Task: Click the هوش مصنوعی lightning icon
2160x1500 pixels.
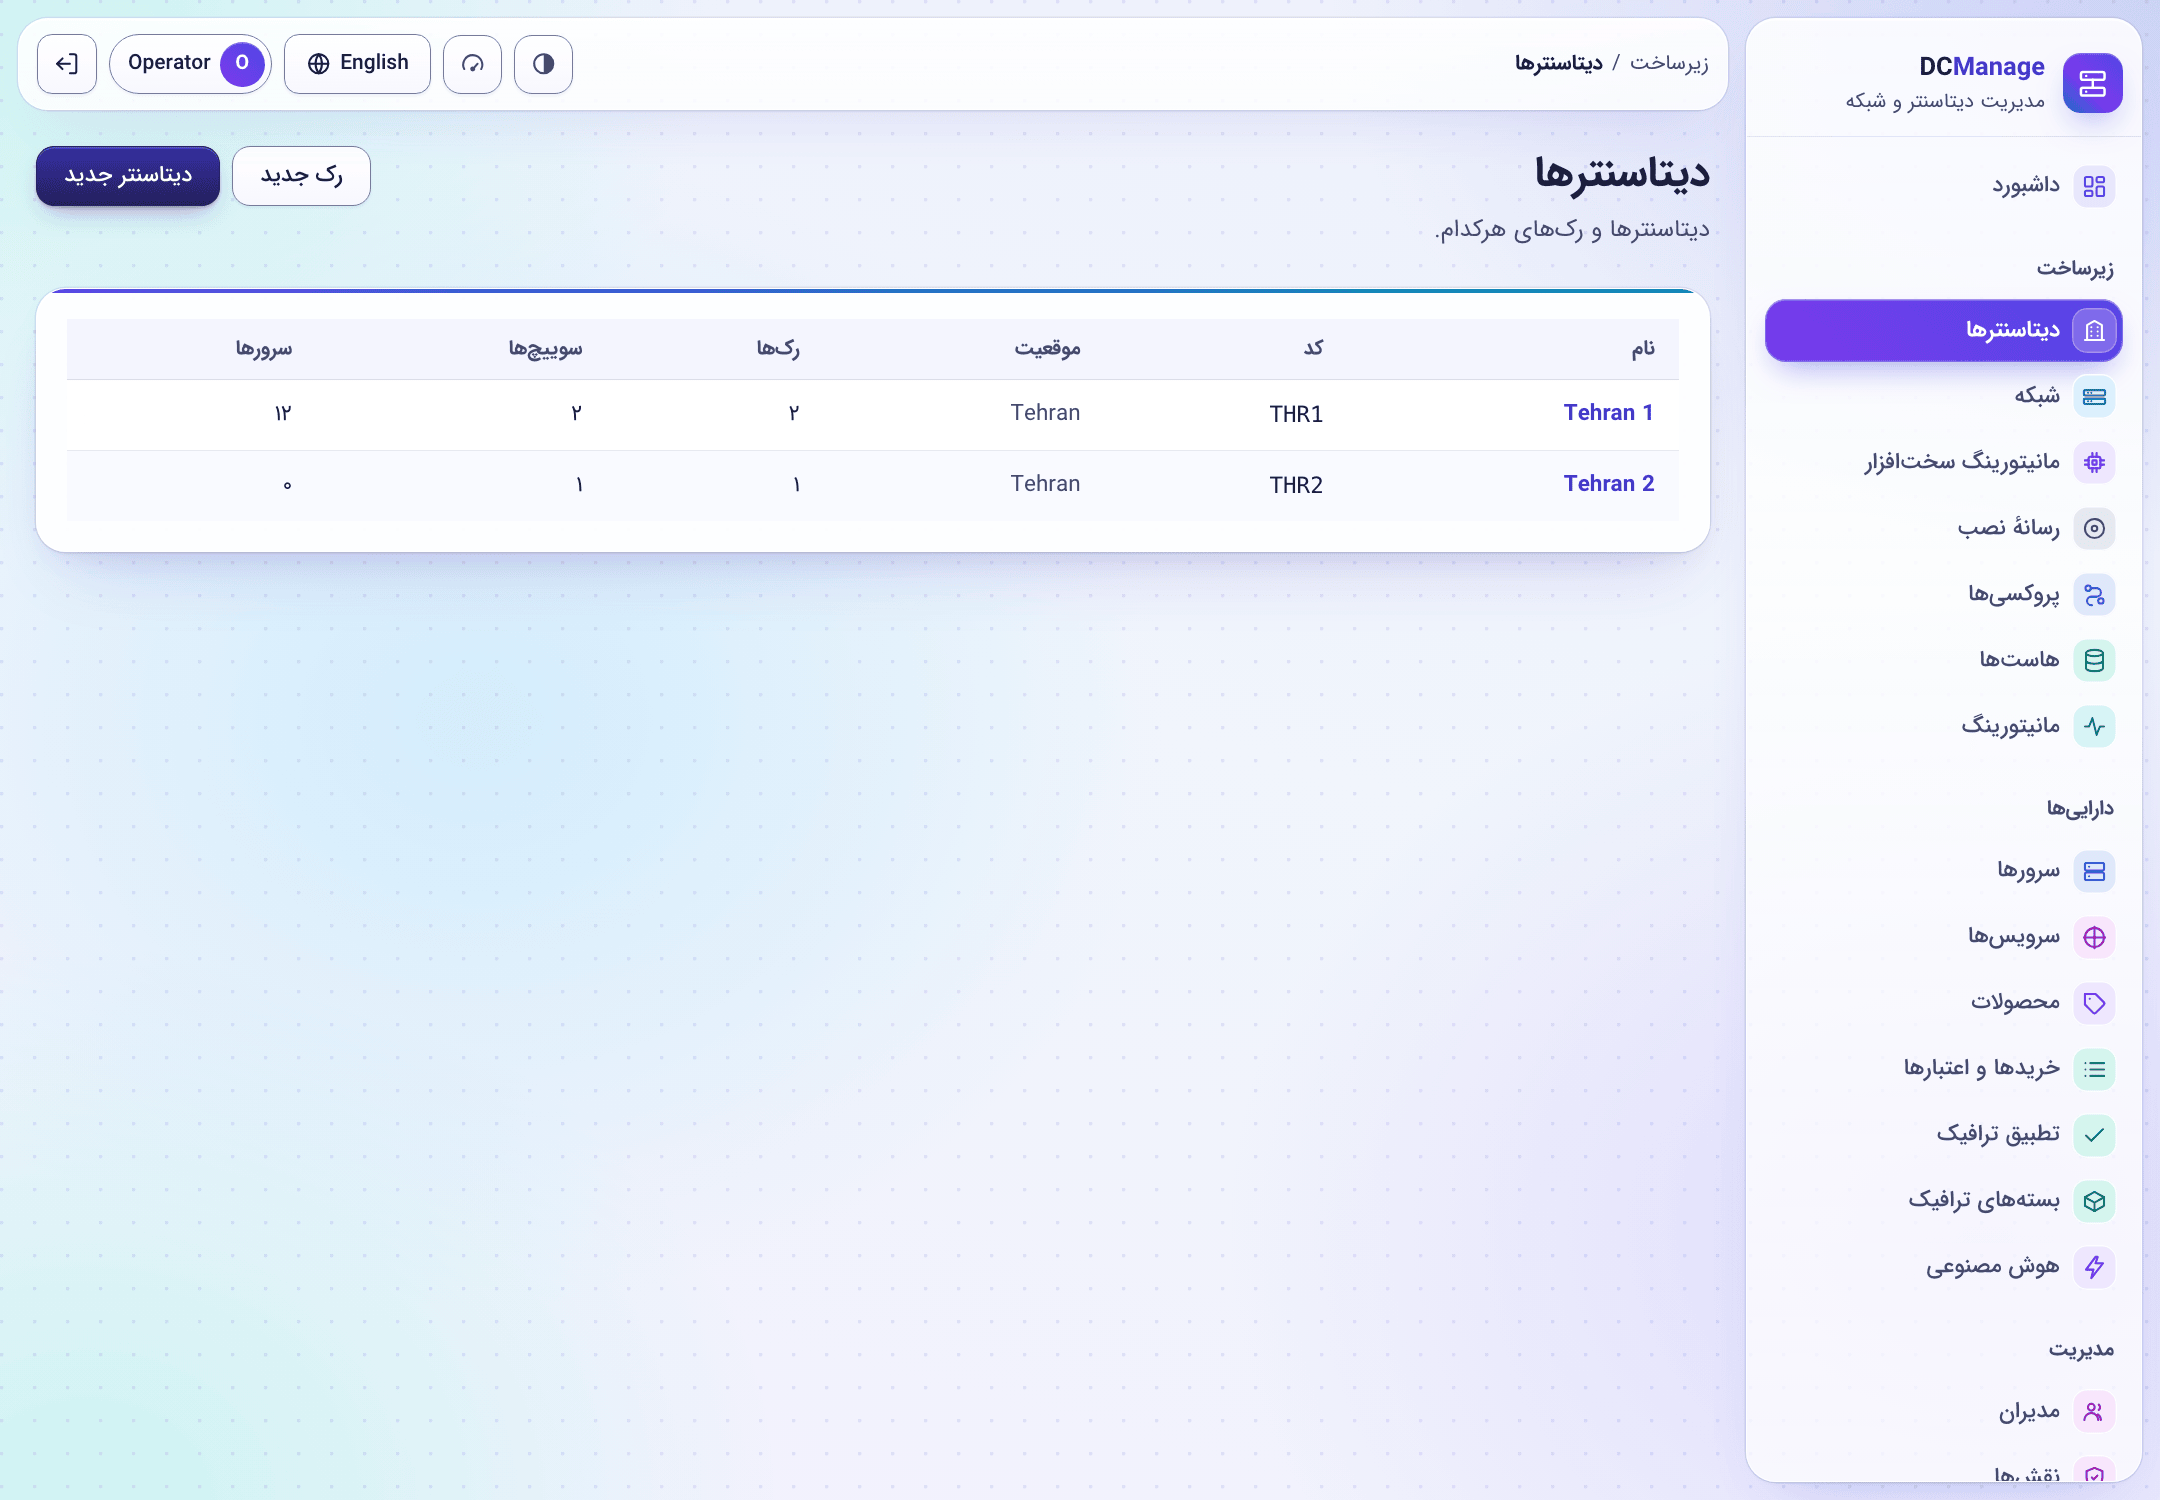Action: click(x=2094, y=1267)
